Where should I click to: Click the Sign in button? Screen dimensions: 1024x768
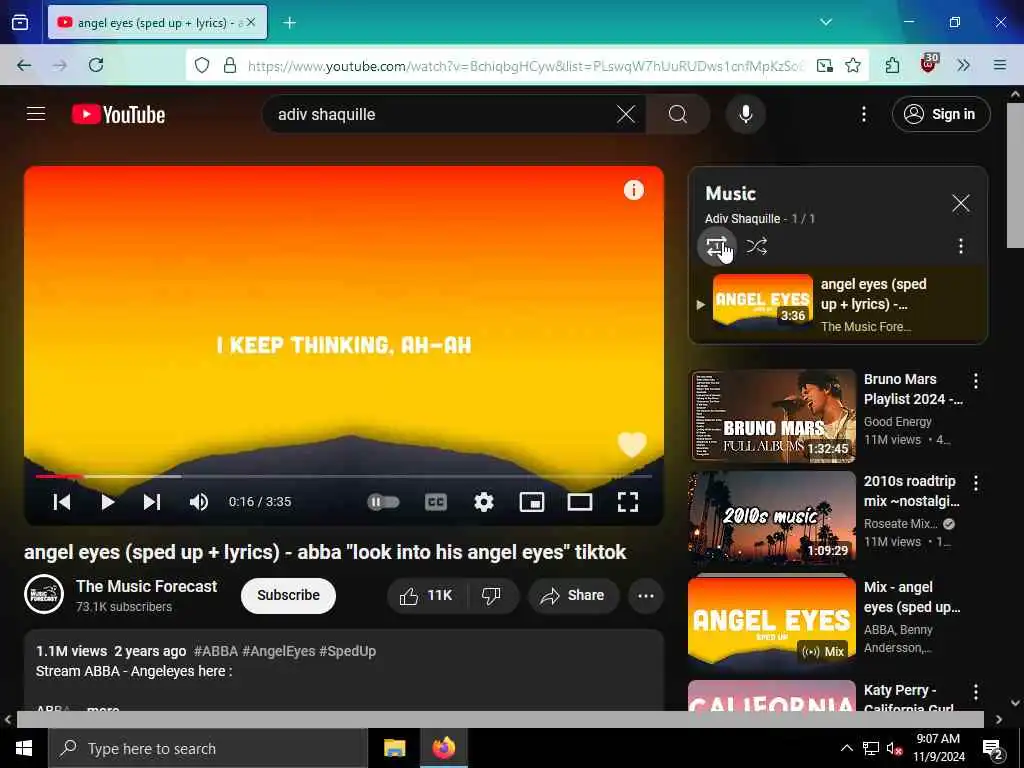[940, 114]
